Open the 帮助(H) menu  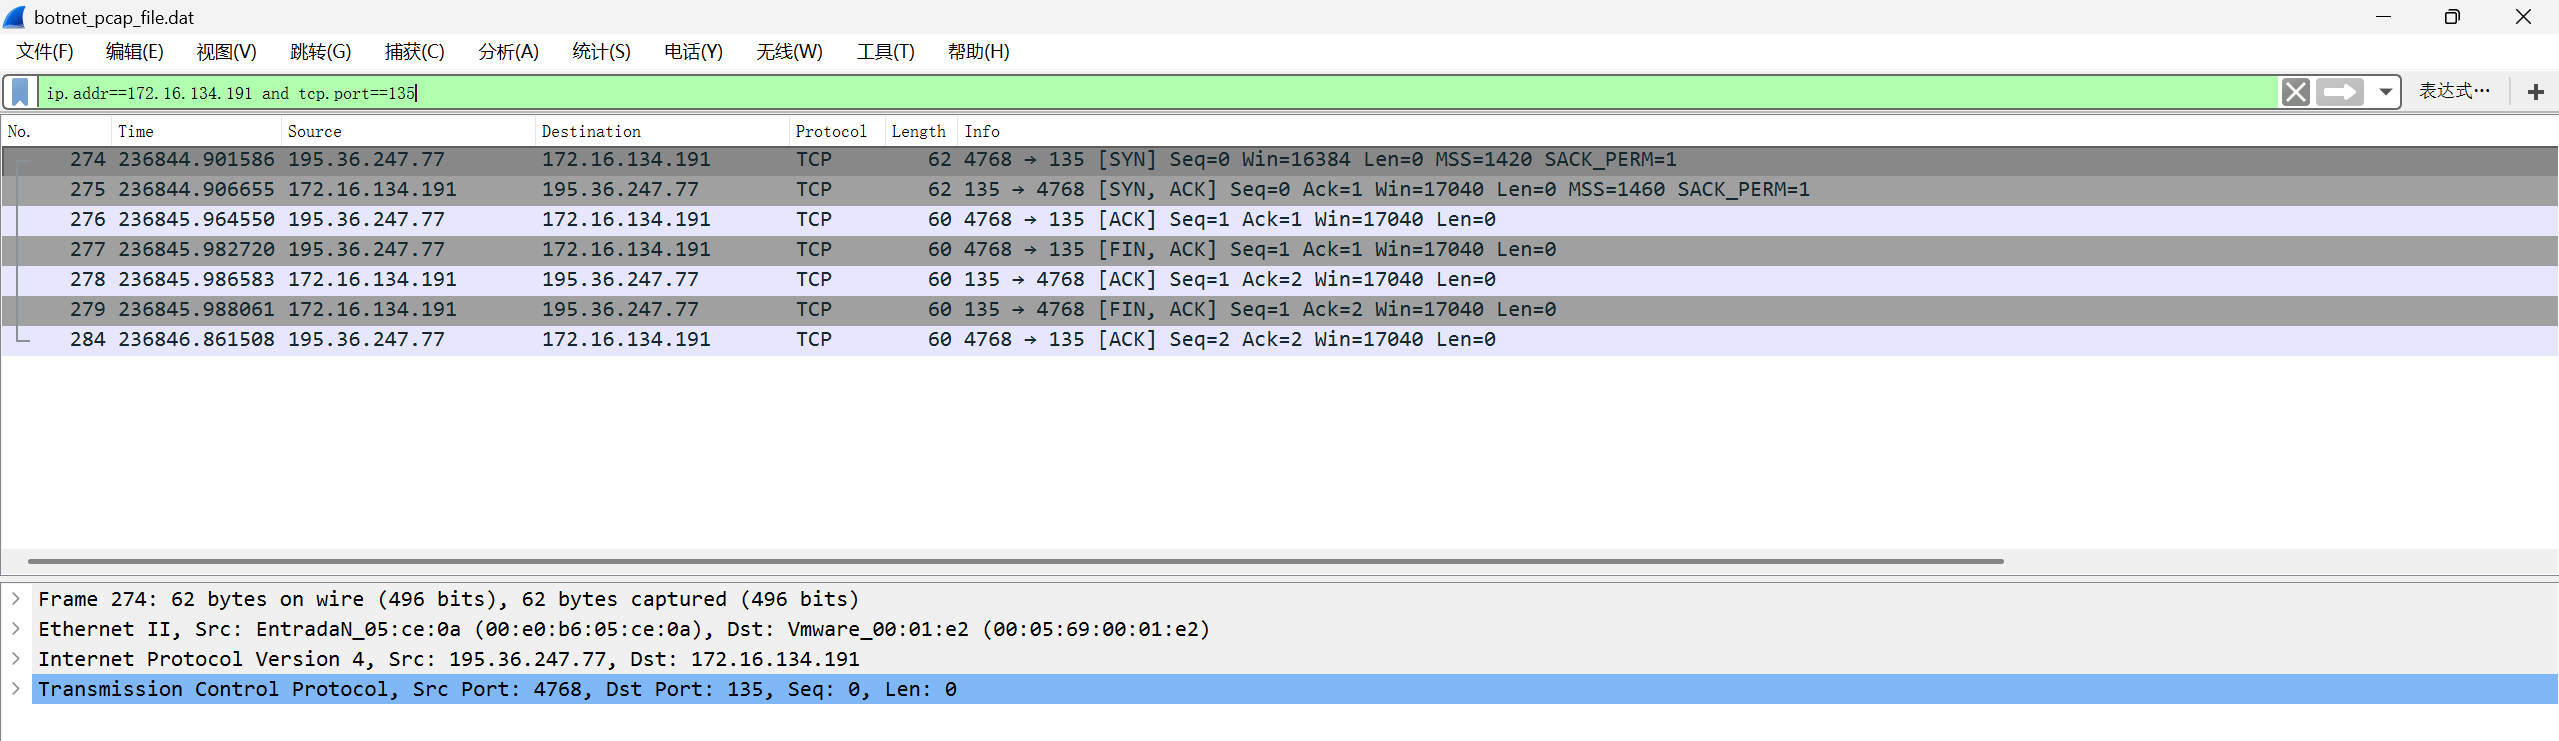pos(978,52)
